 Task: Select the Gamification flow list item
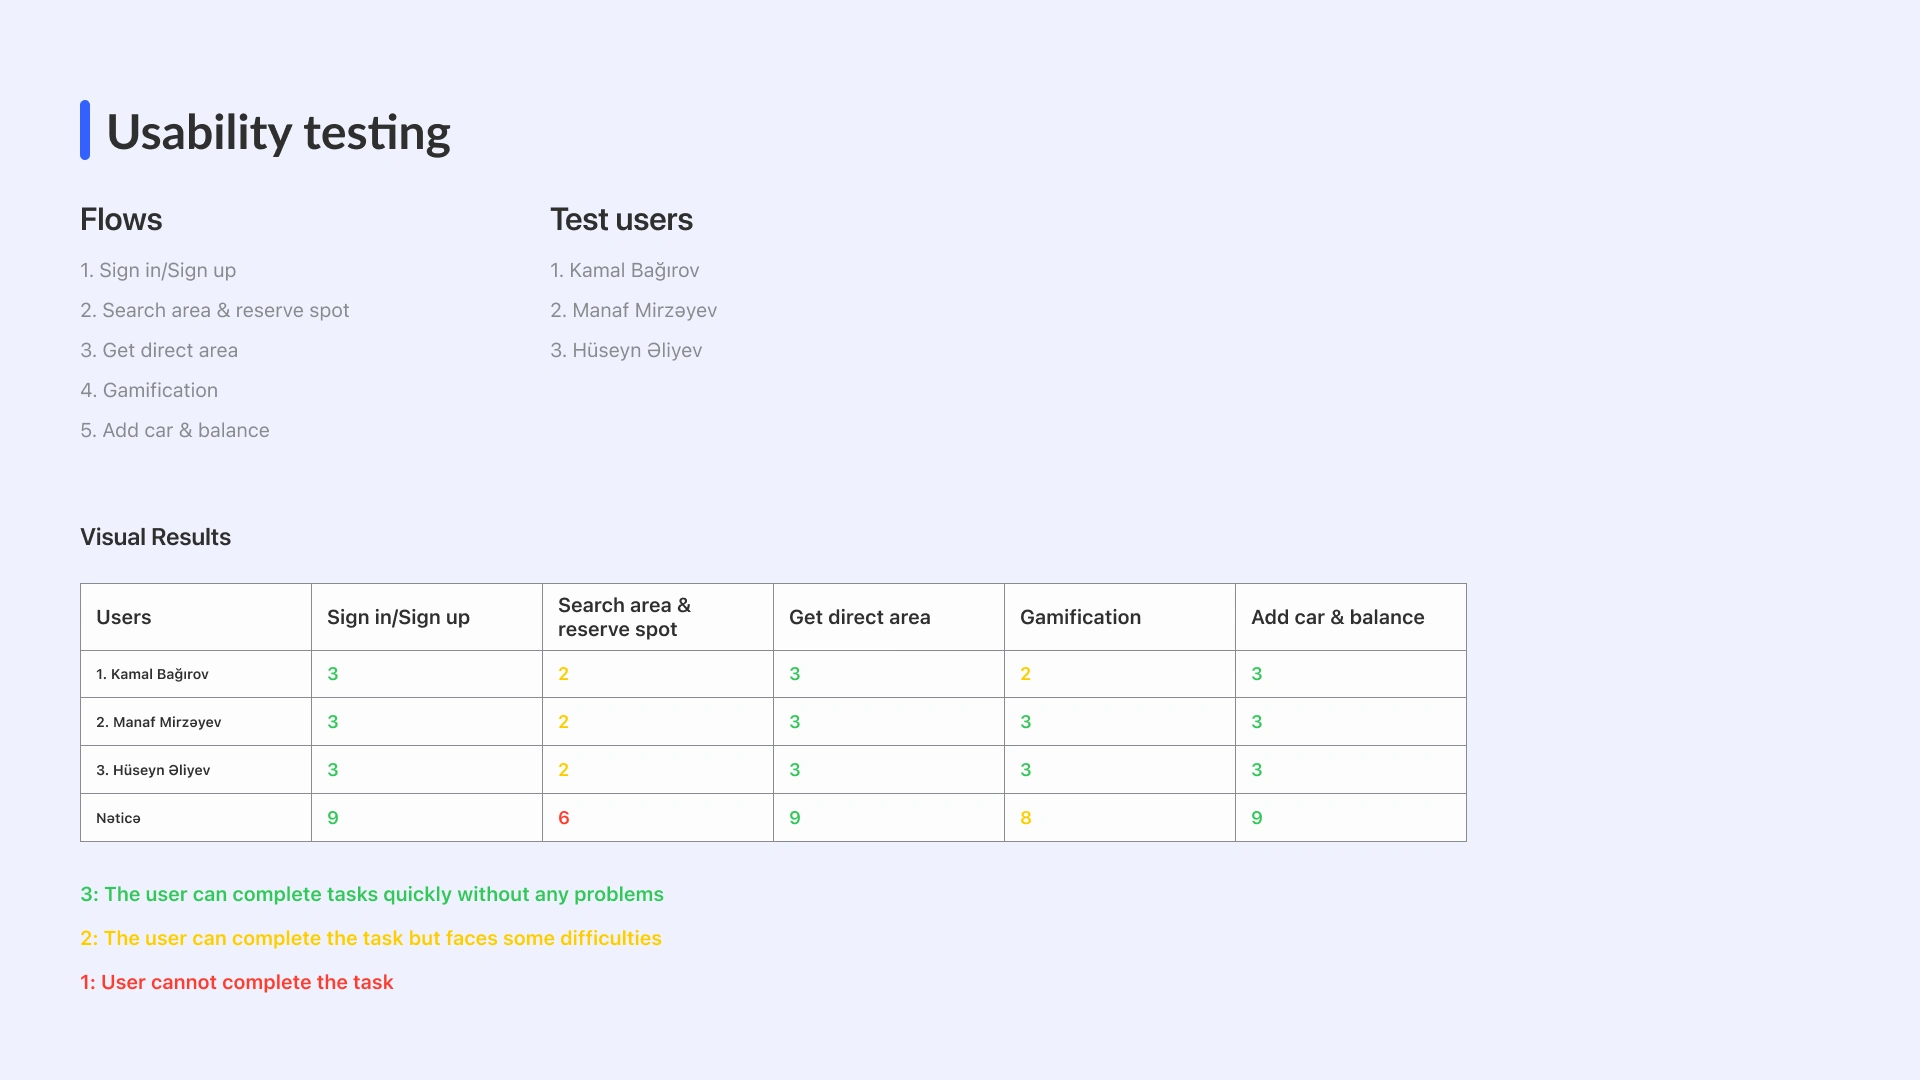149,391
